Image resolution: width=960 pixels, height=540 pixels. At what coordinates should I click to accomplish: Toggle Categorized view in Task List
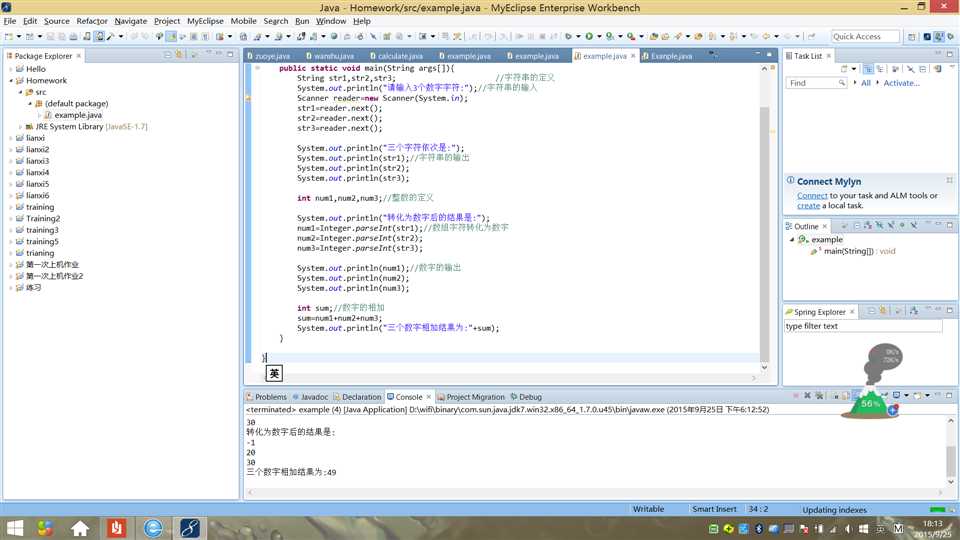(x=868, y=69)
